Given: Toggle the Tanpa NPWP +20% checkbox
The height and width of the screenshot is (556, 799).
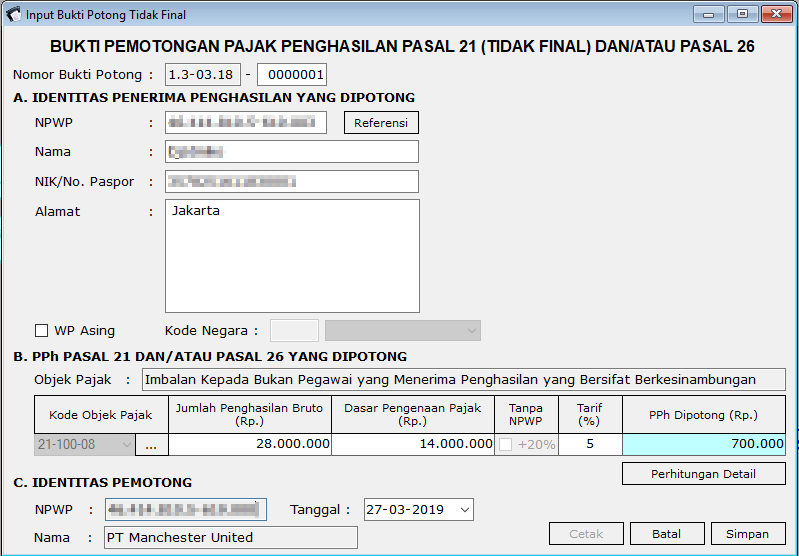Looking at the screenshot, I should [505, 445].
